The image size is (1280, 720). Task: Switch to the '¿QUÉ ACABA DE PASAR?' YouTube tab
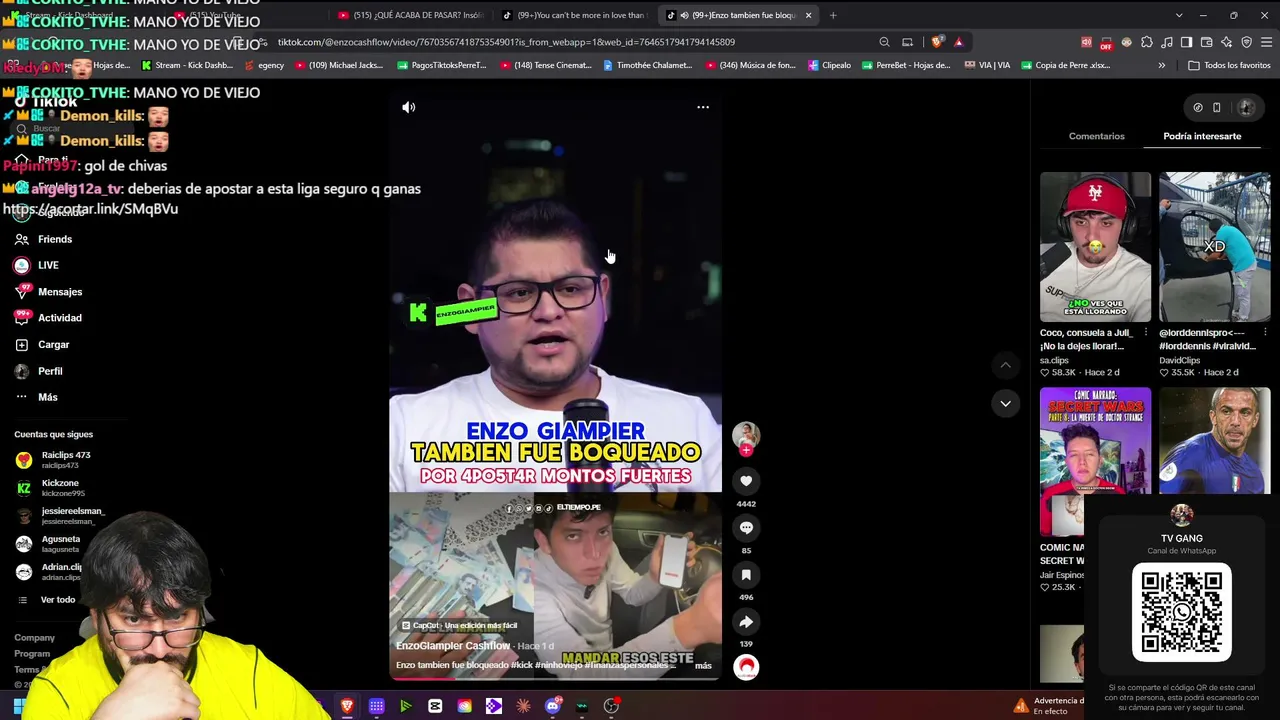coord(411,15)
